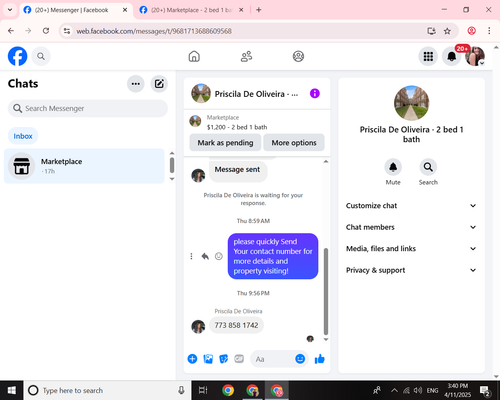
Task: Click the chat list scrollbar thumb
Action: (172, 165)
